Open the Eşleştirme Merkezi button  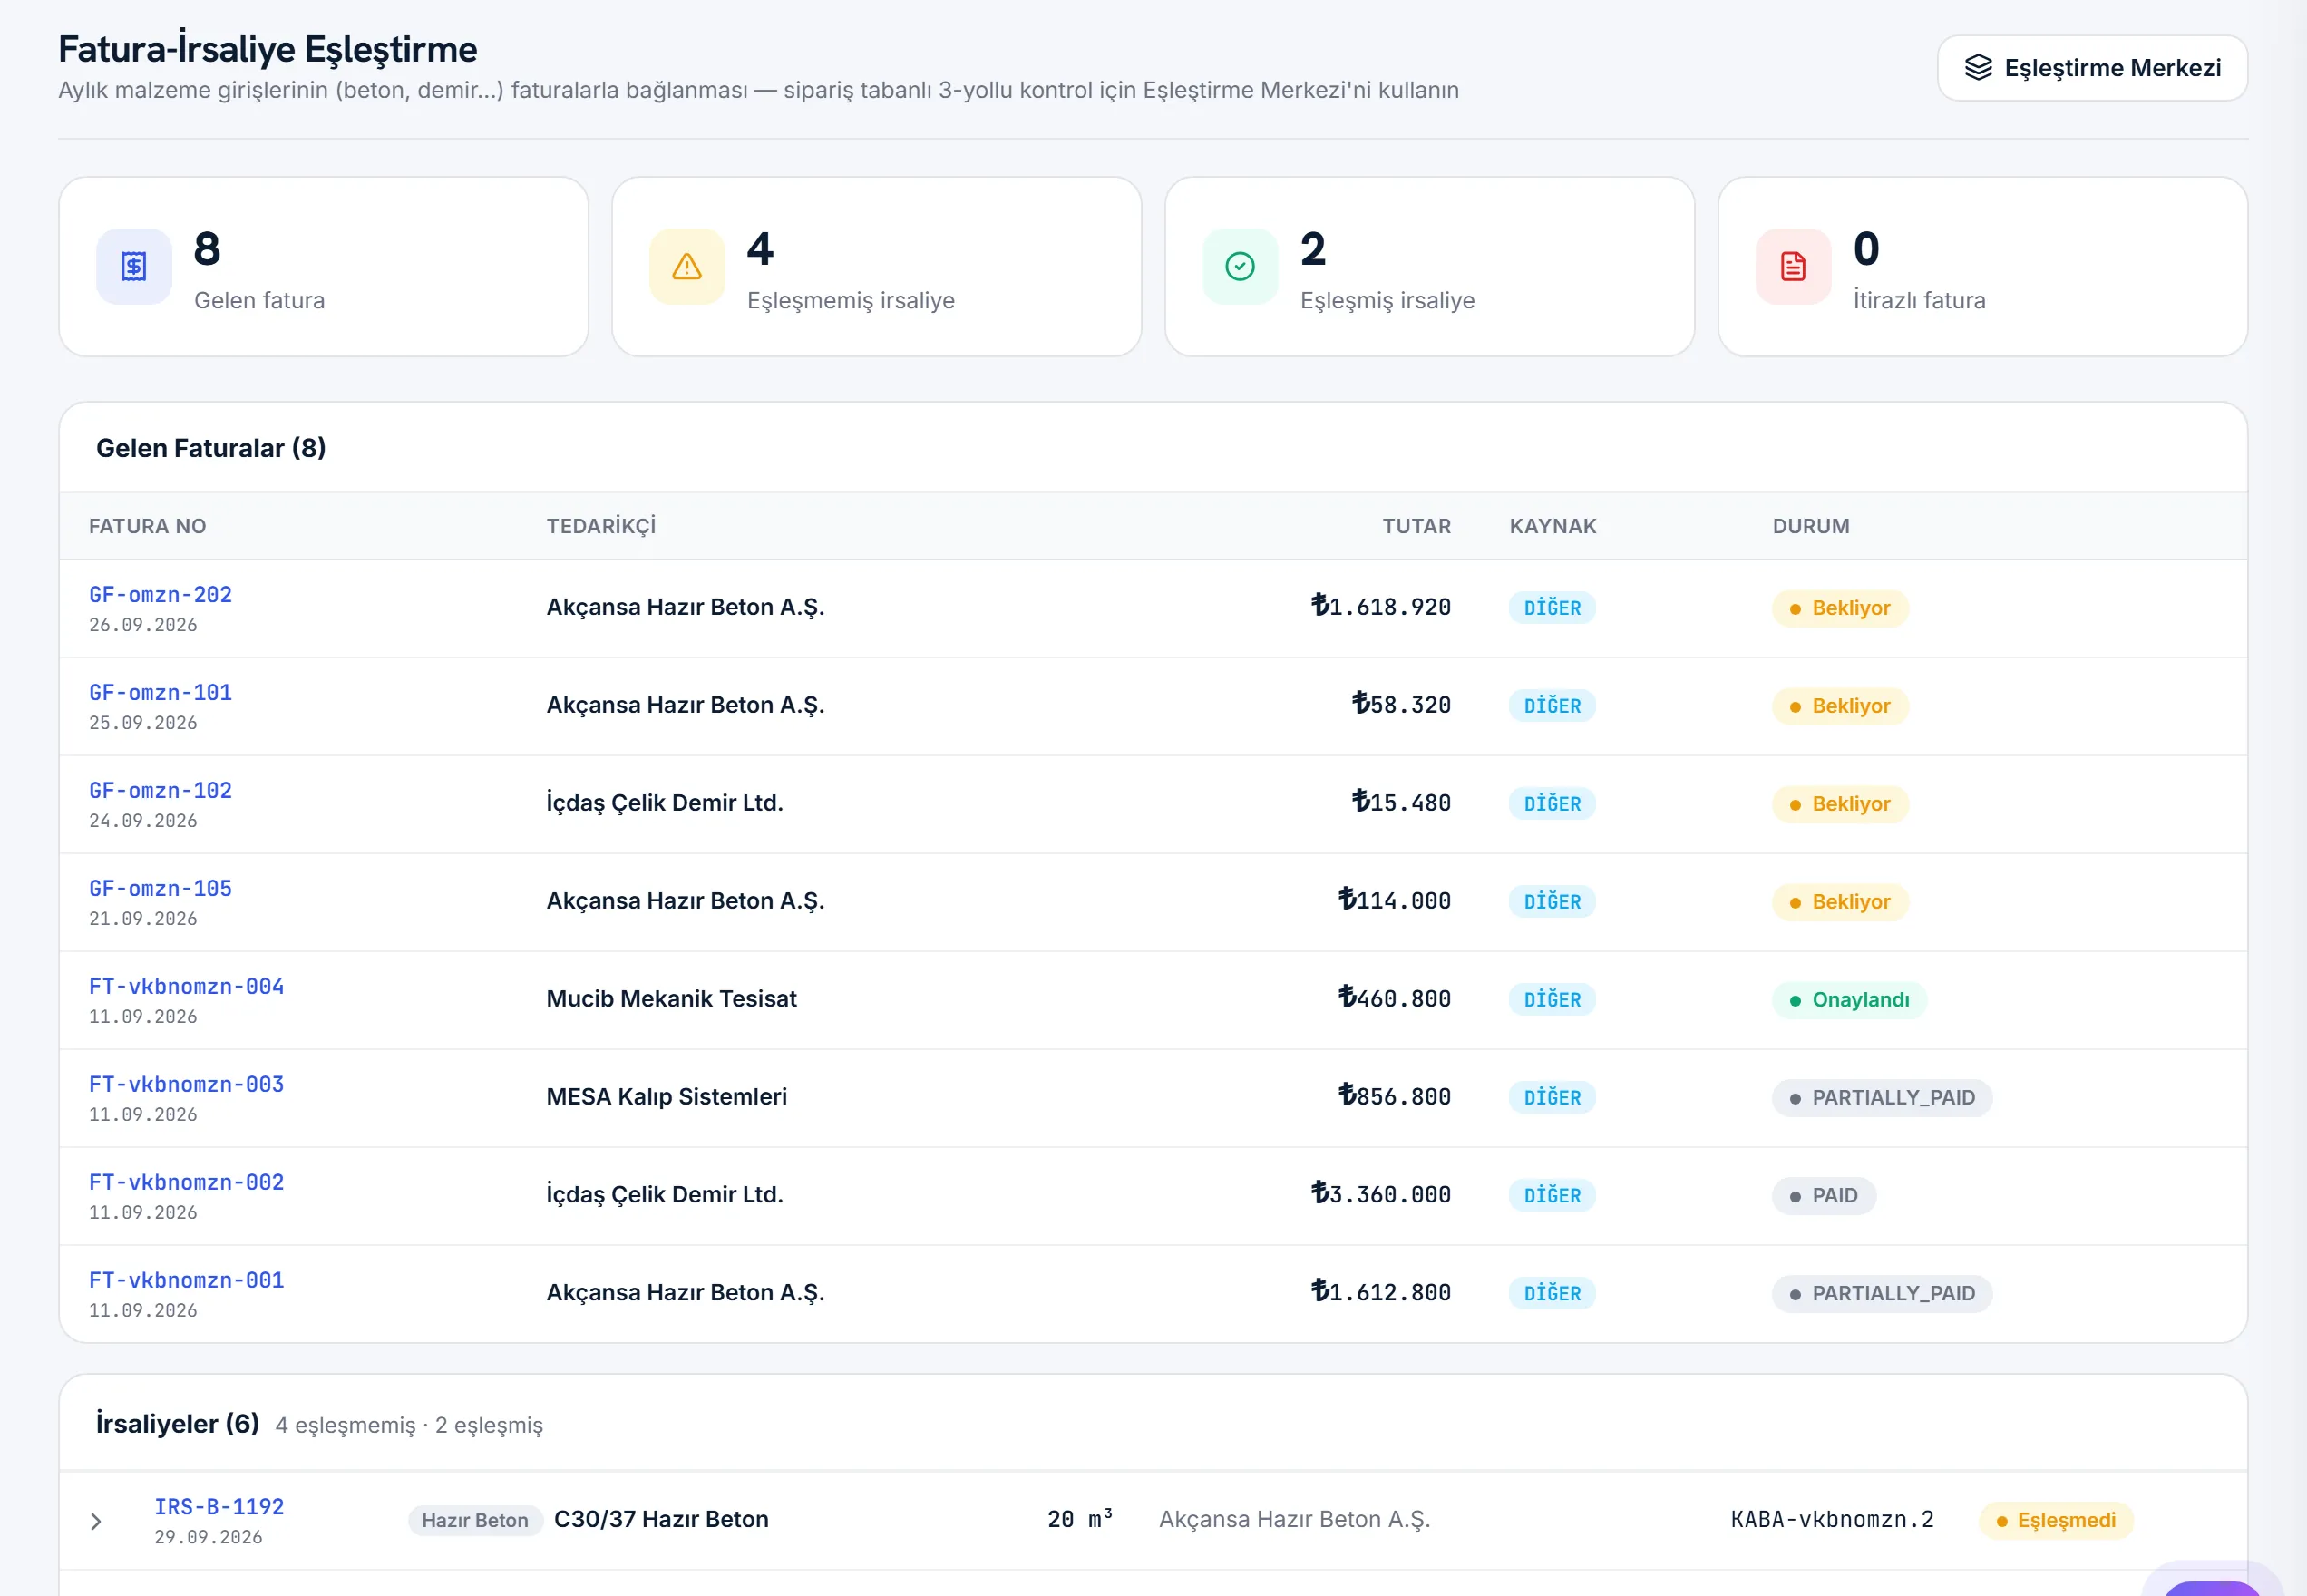[x=2092, y=68]
